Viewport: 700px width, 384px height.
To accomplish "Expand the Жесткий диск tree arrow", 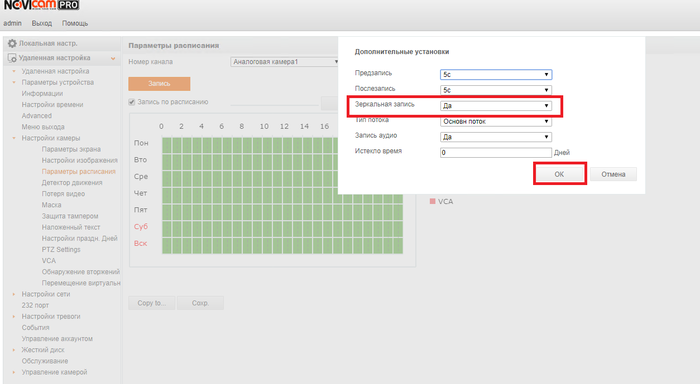I will (14, 350).
